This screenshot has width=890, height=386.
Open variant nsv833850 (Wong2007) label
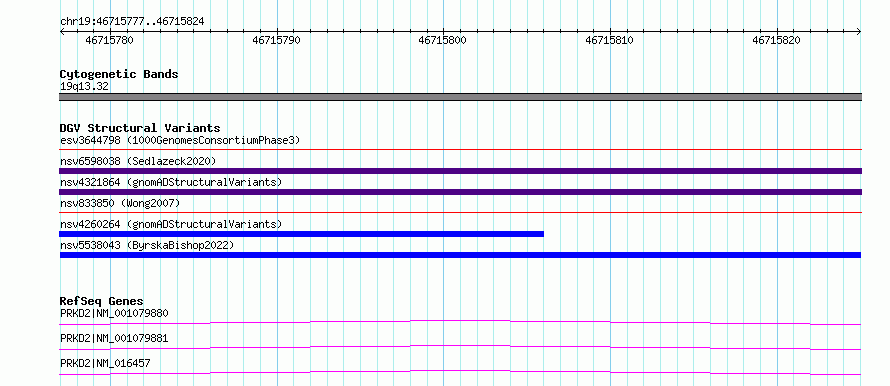tap(120, 203)
